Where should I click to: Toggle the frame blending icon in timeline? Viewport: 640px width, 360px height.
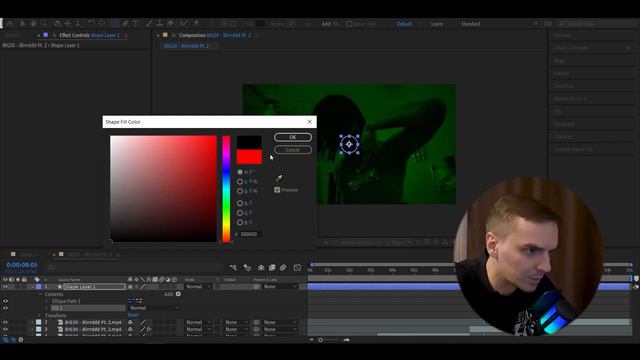(x=272, y=268)
